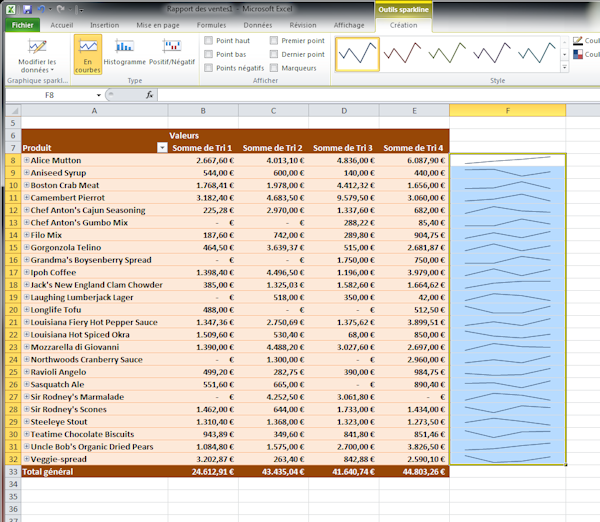Click the Excel application icon in title bar
The width and height of the screenshot is (600, 522).
pos(10,8)
